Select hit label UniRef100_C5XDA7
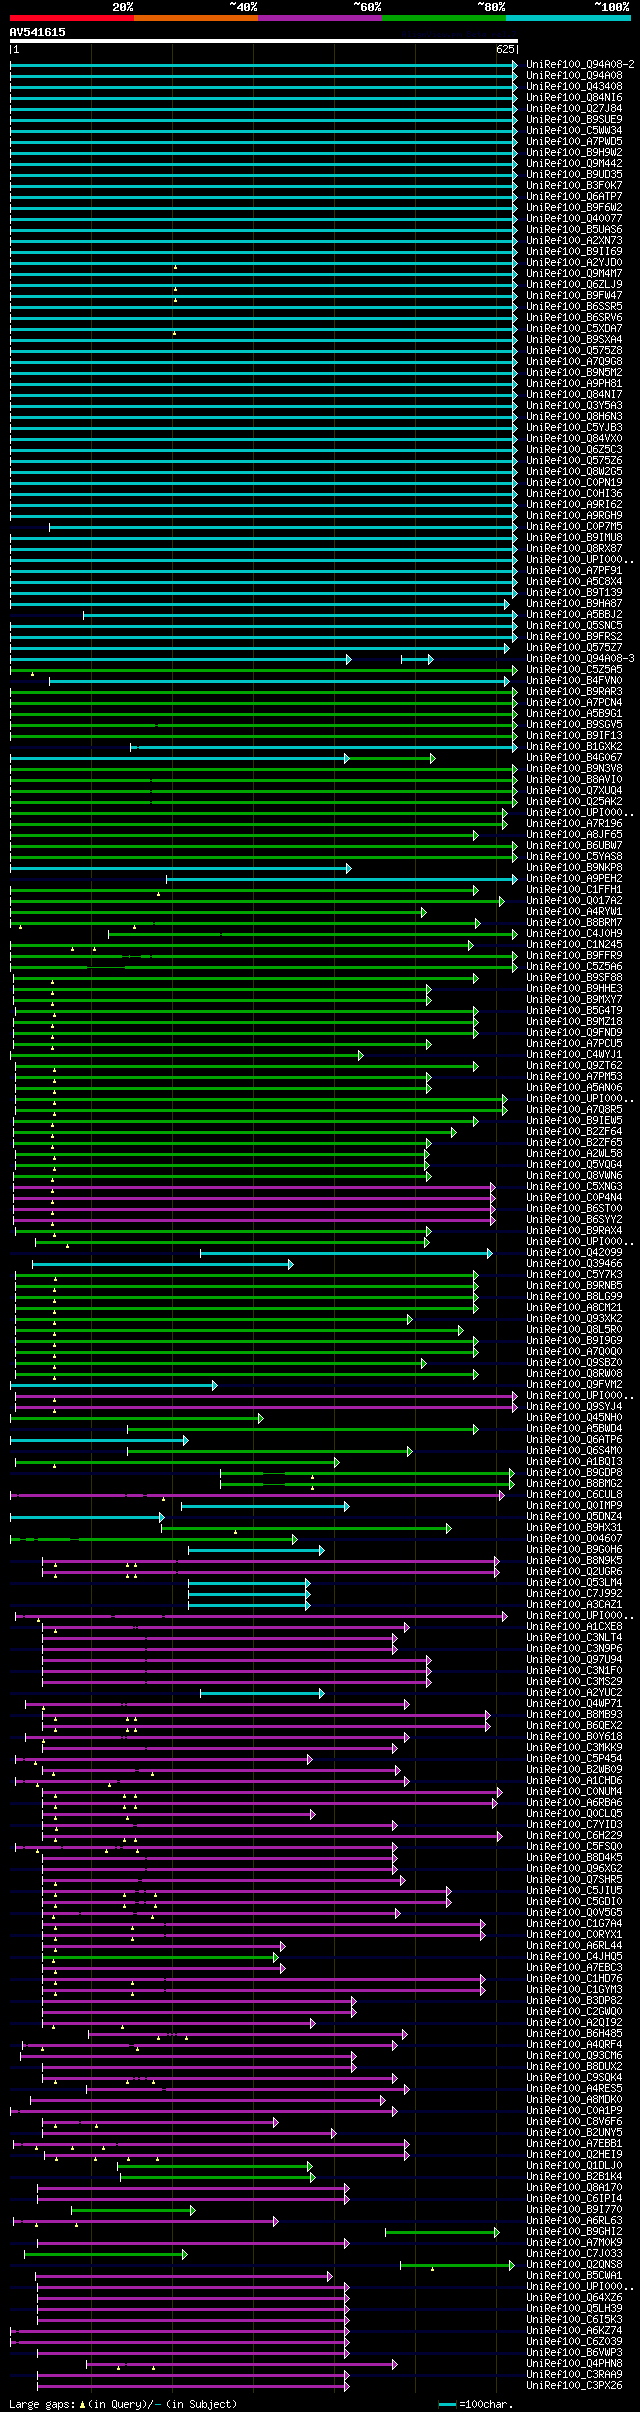Image resolution: width=640 pixels, height=2412 pixels. point(574,328)
